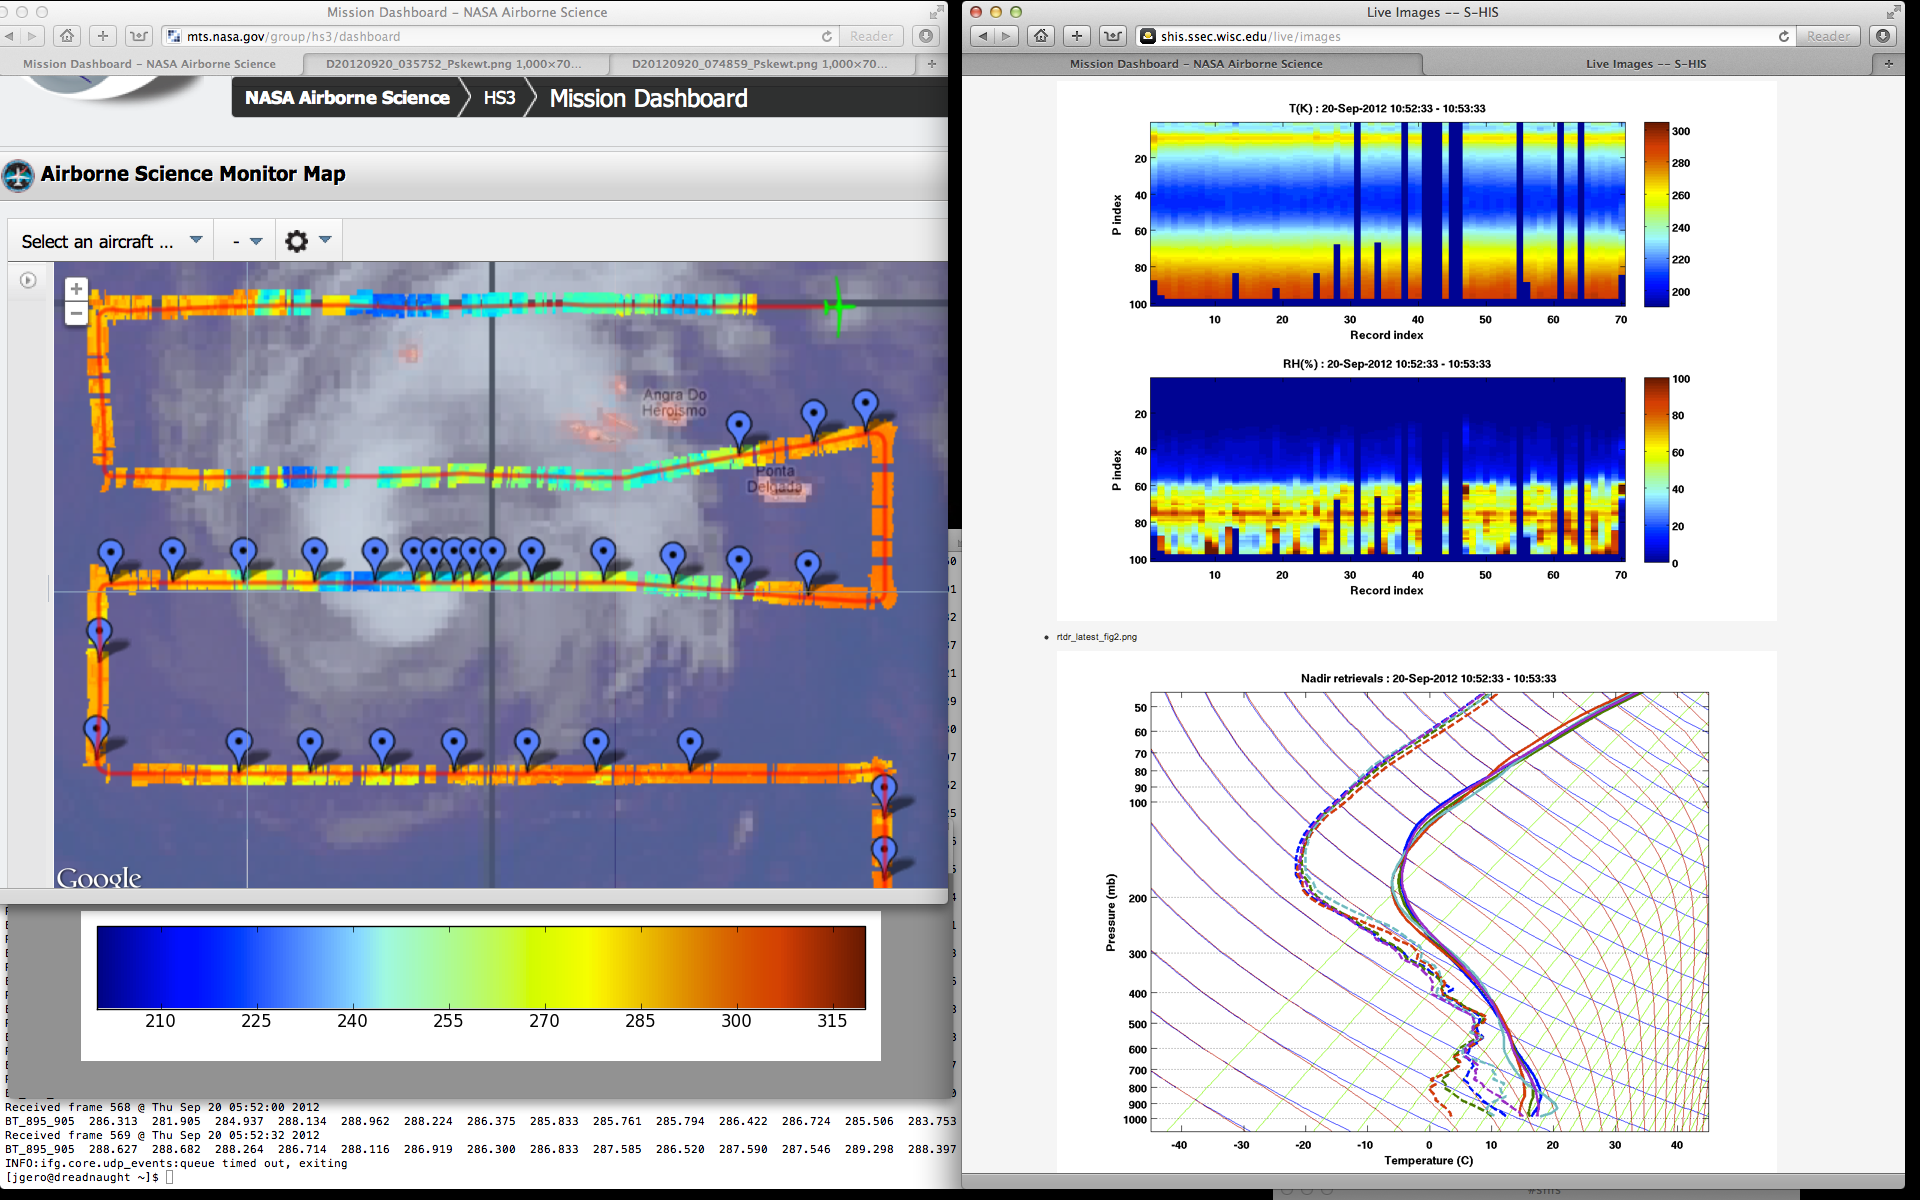
Task: Click NASA Airborne Science breadcrumb link
Action: coord(347,98)
